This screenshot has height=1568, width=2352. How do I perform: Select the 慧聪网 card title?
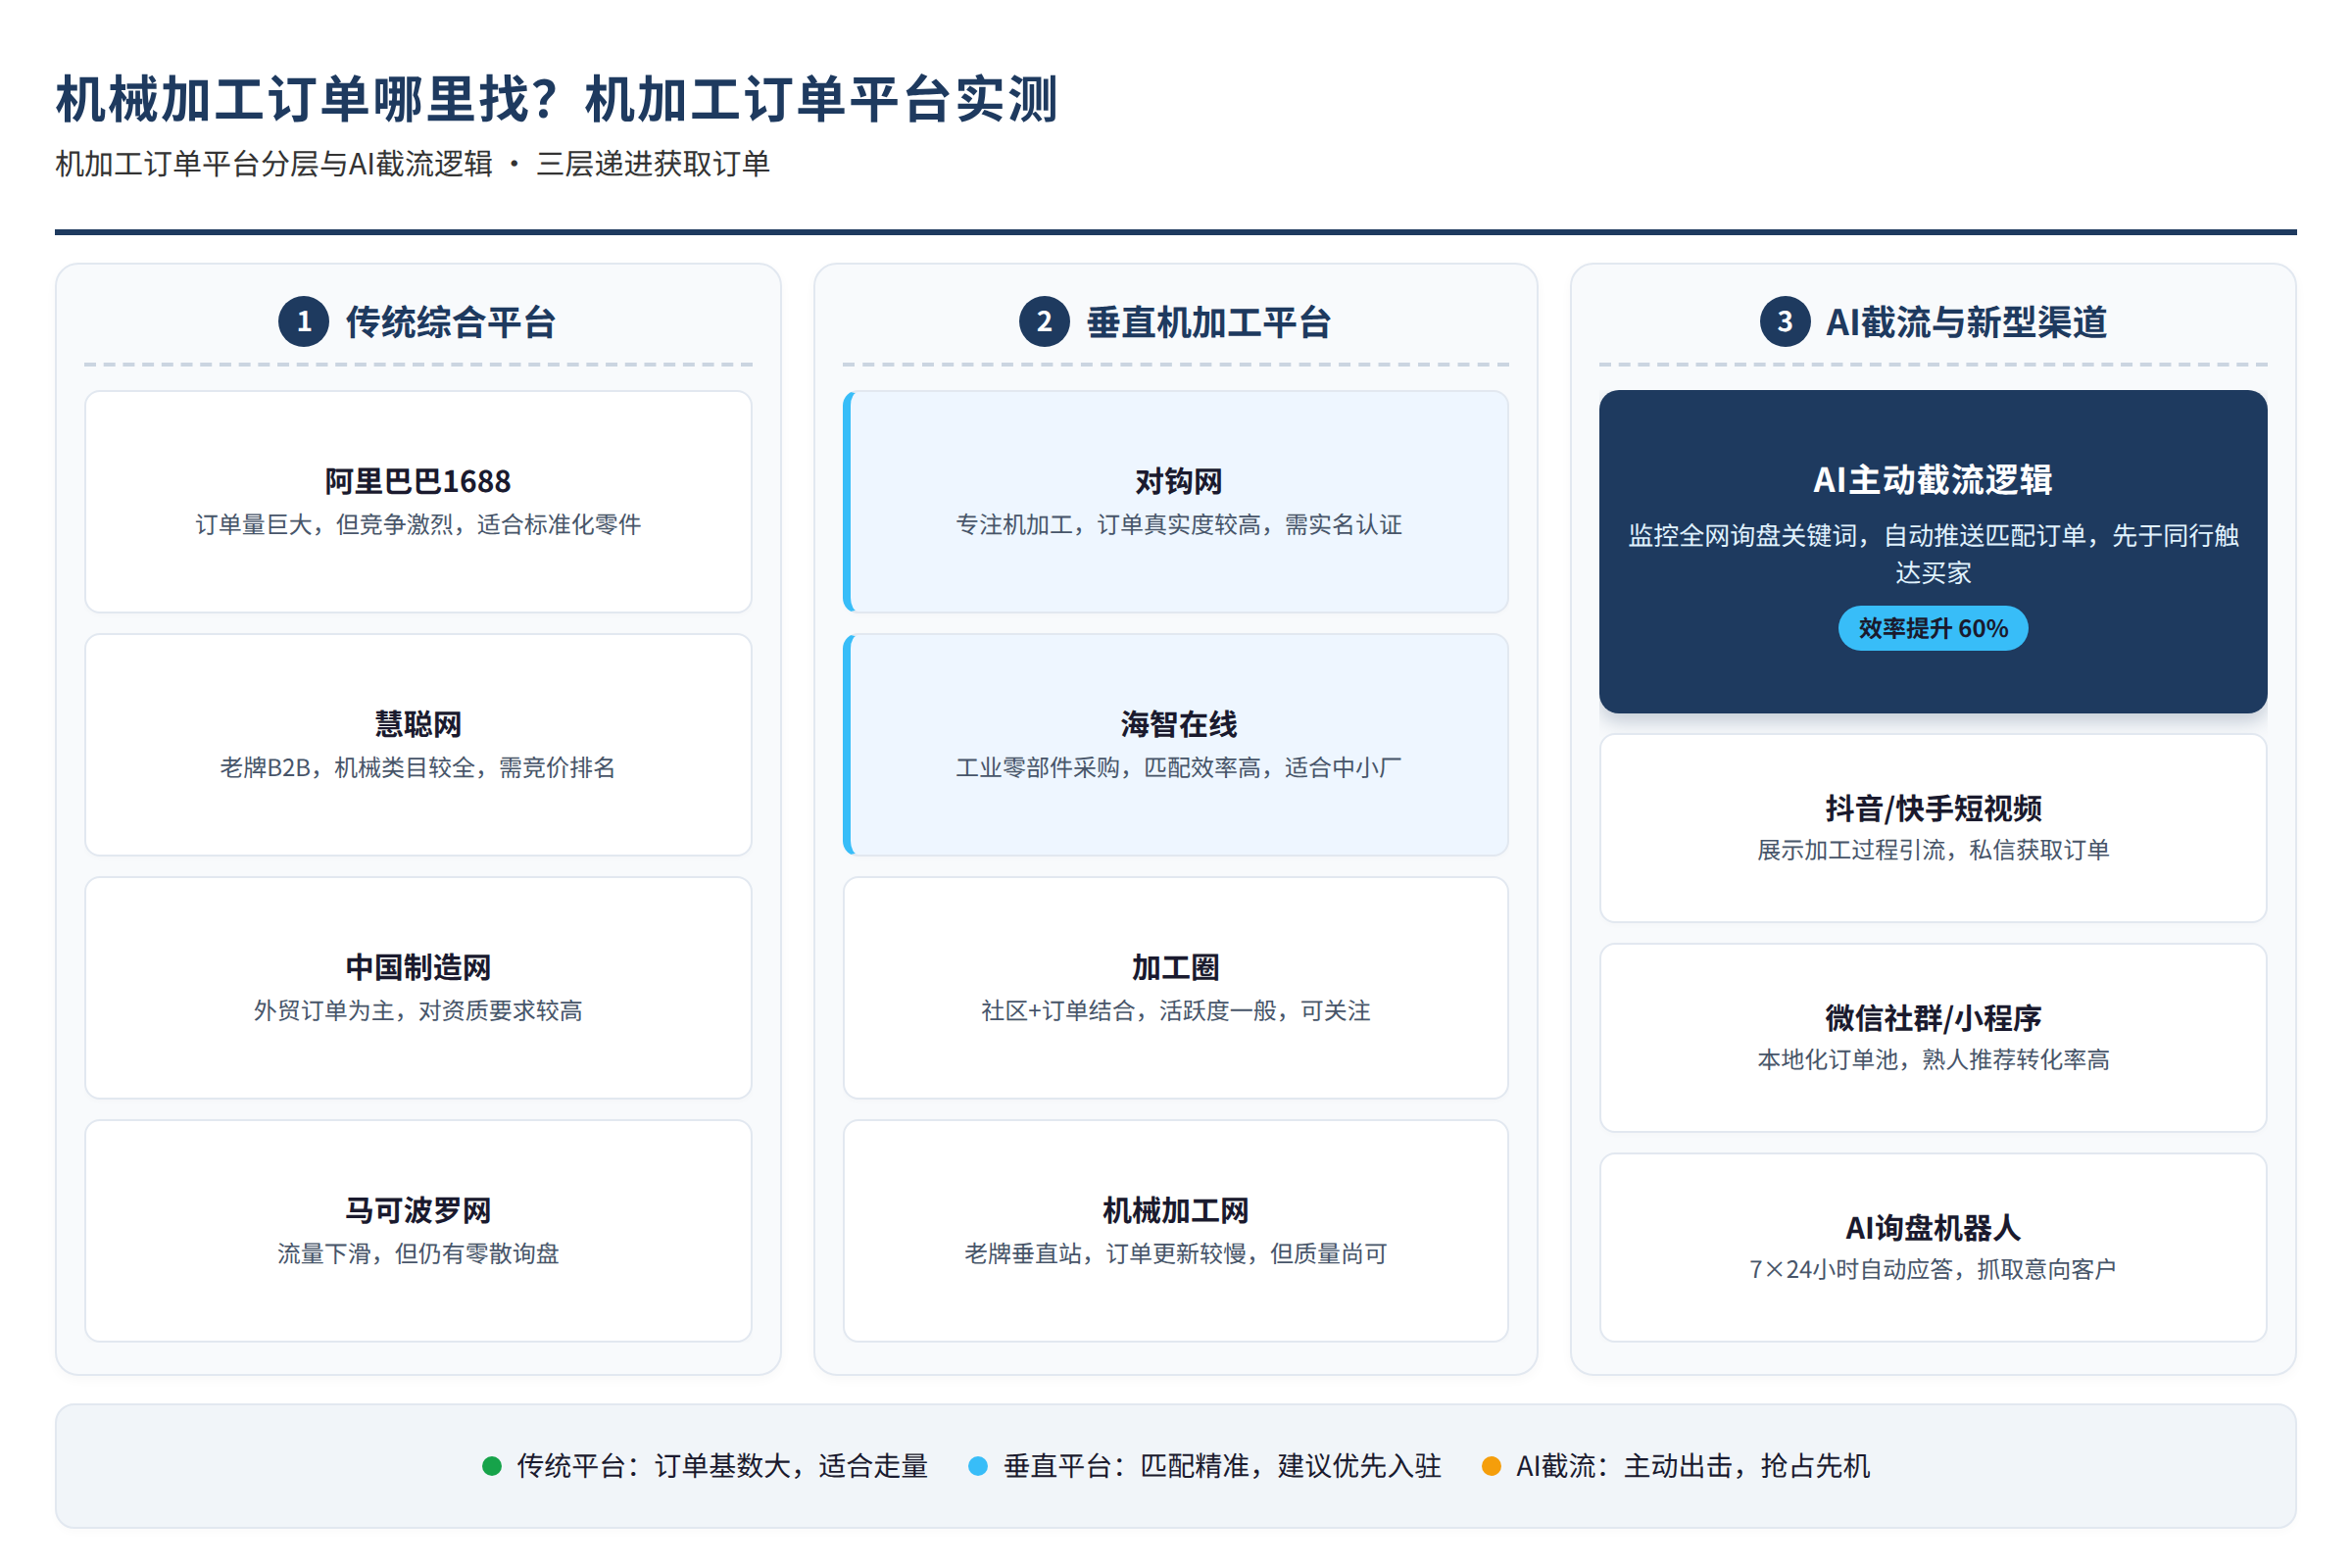[x=418, y=725]
